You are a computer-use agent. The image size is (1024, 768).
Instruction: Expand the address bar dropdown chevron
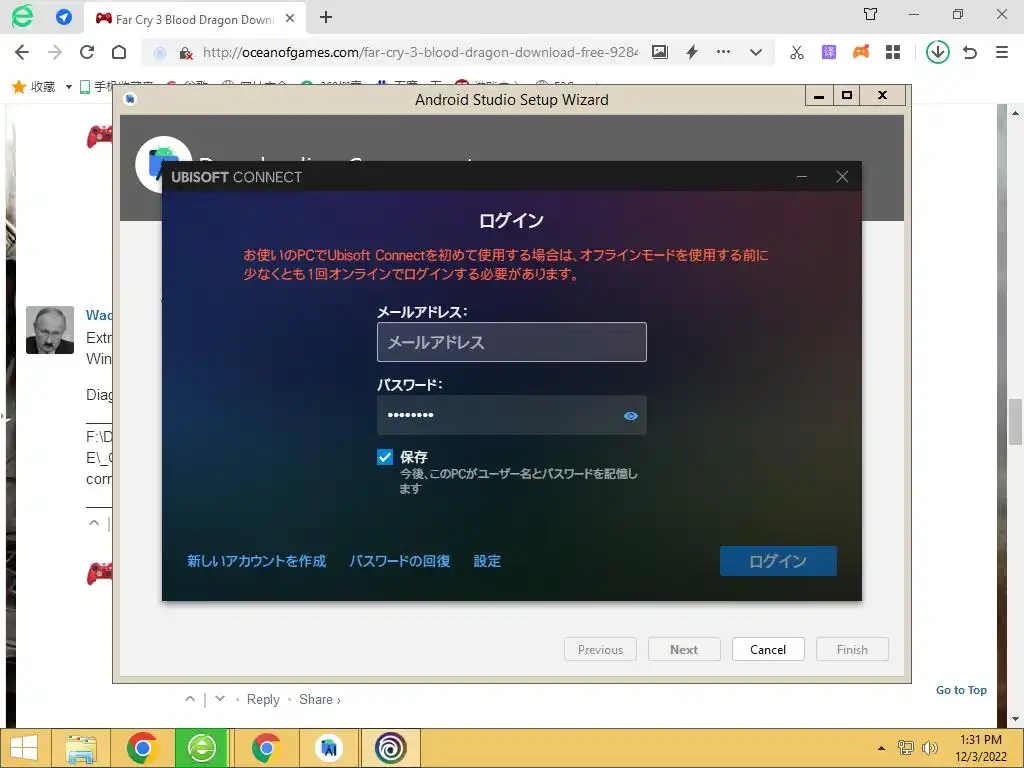tap(756, 52)
